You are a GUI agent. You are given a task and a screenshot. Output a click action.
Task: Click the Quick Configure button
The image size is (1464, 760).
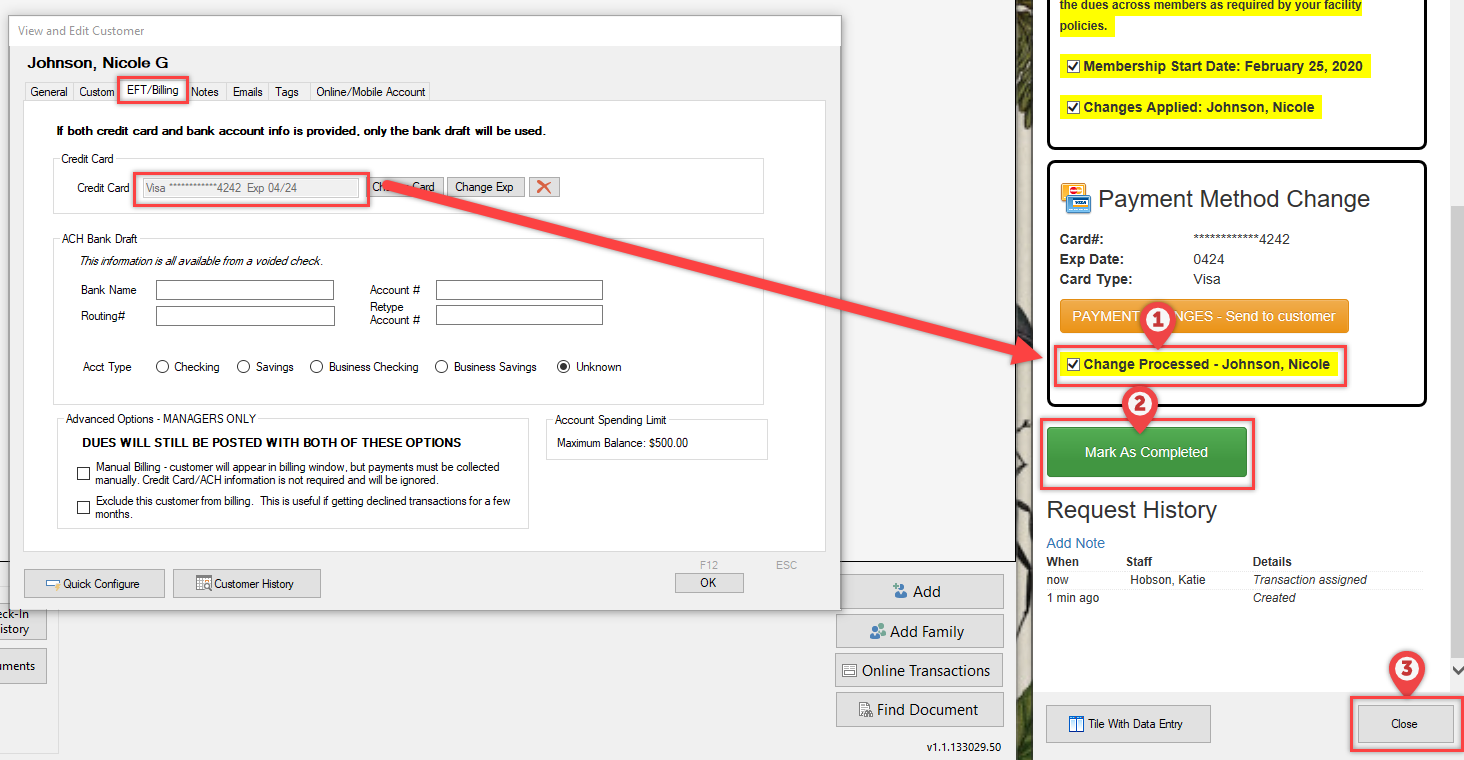pos(94,584)
